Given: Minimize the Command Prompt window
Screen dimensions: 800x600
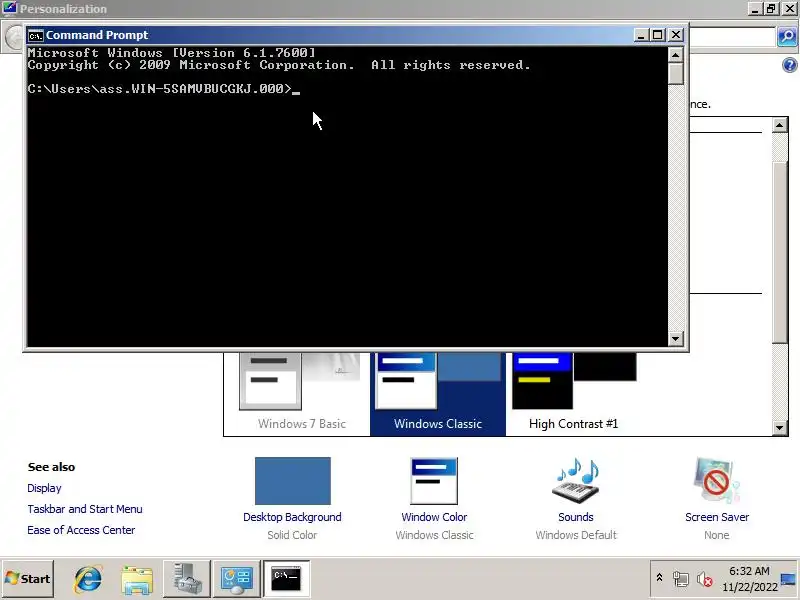Looking at the screenshot, I should [641, 35].
